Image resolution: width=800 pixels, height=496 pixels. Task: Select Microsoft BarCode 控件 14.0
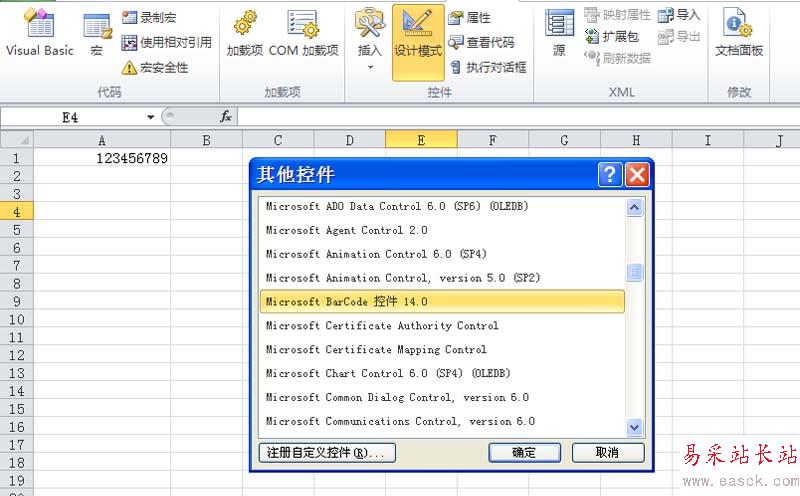click(442, 302)
